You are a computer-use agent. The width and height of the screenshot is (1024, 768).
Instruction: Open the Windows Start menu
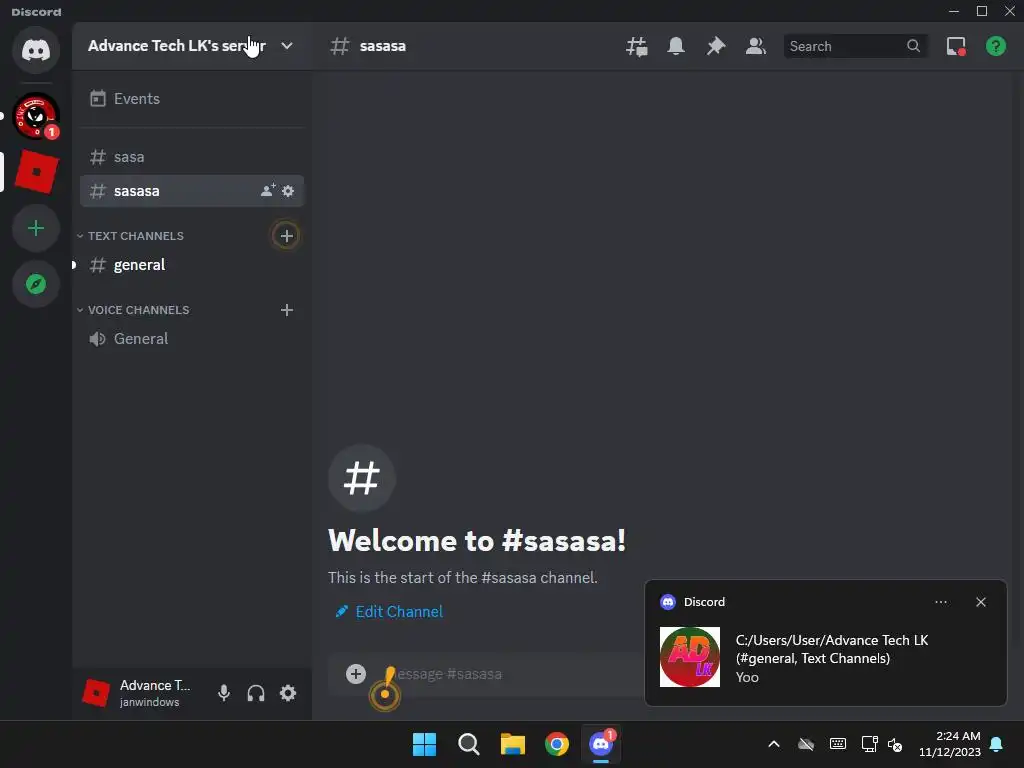[x=424, y=744]
